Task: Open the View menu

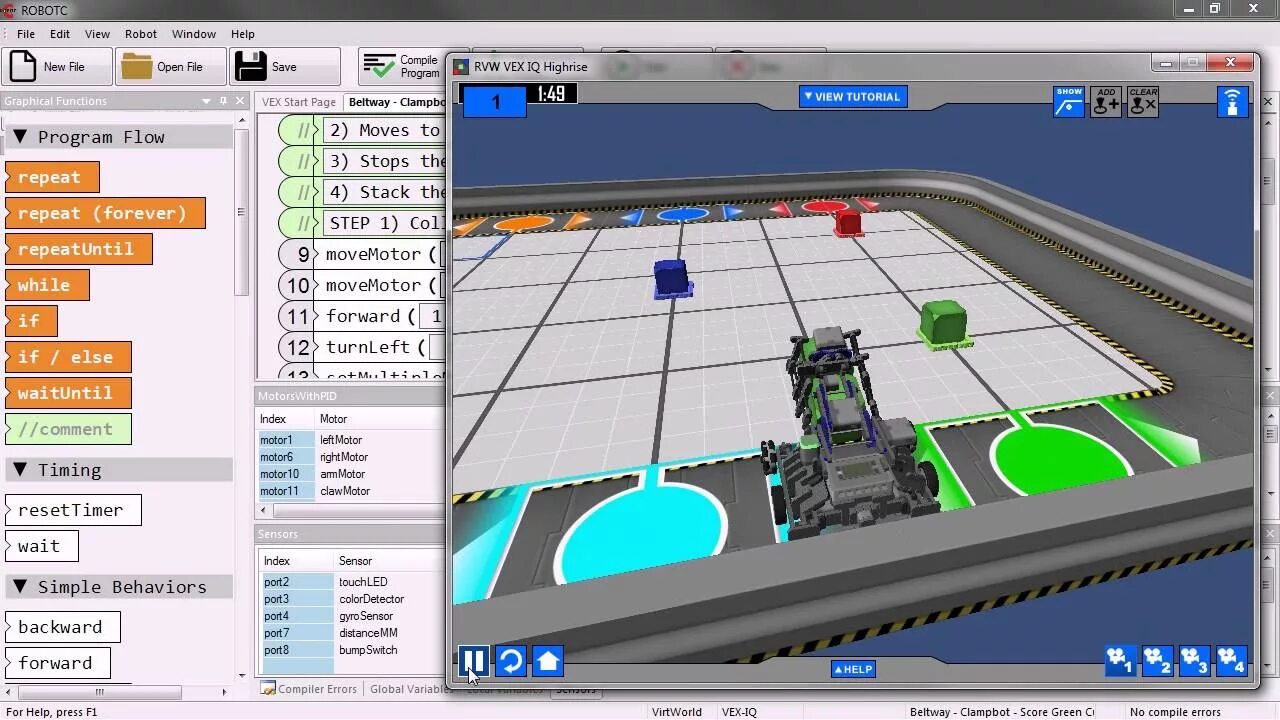Action: coord(97,34)
